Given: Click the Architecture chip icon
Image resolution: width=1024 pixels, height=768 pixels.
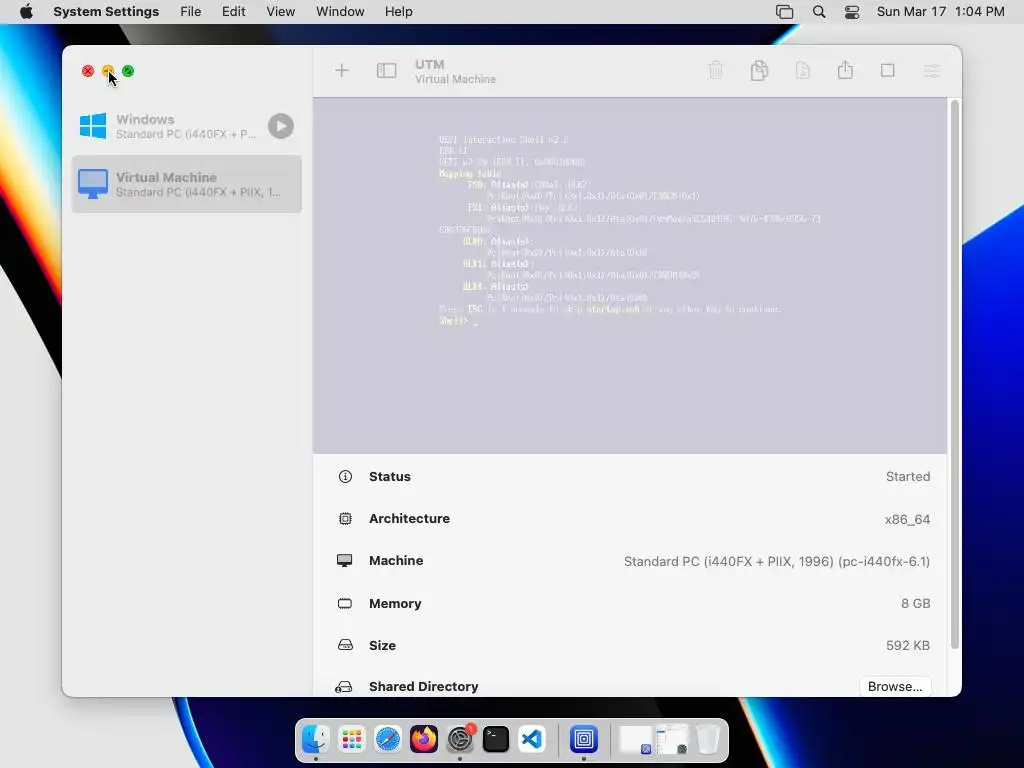Looking at the screenshot, I should click(x=345, y=519).
